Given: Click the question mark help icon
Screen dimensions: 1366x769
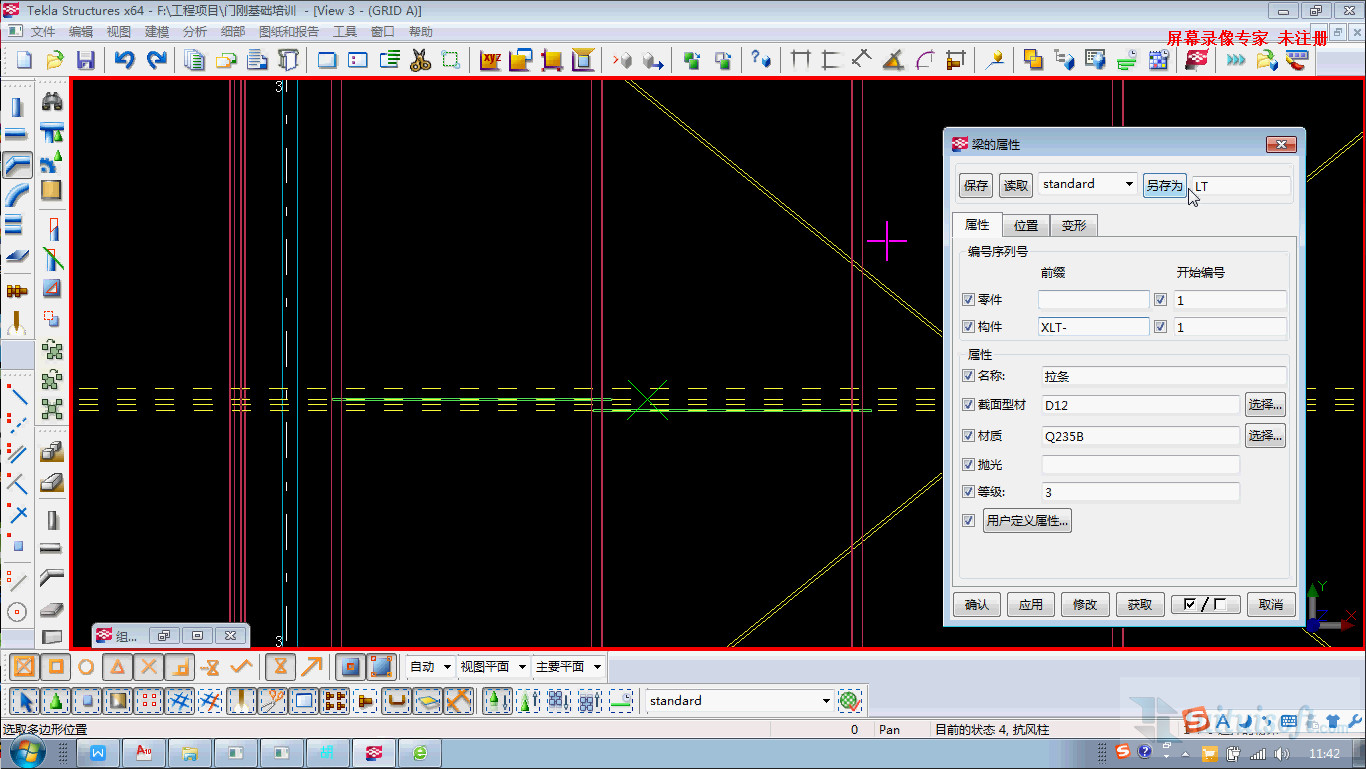Looking at the screenshot, I should coord(761,60).
